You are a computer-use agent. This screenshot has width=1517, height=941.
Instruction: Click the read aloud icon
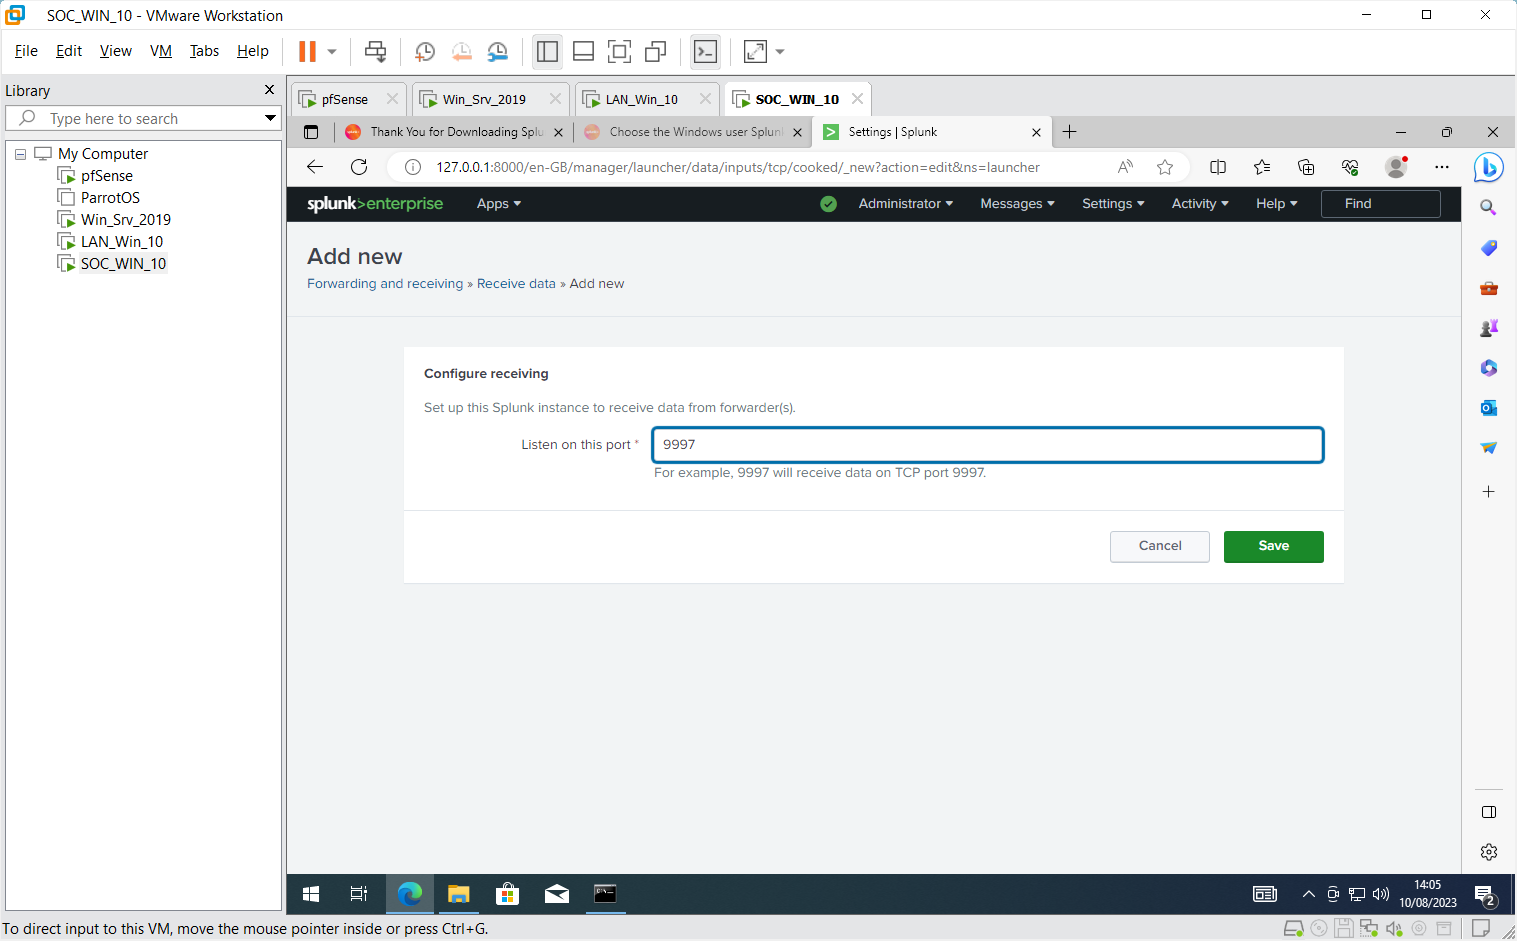[1125, 167]
